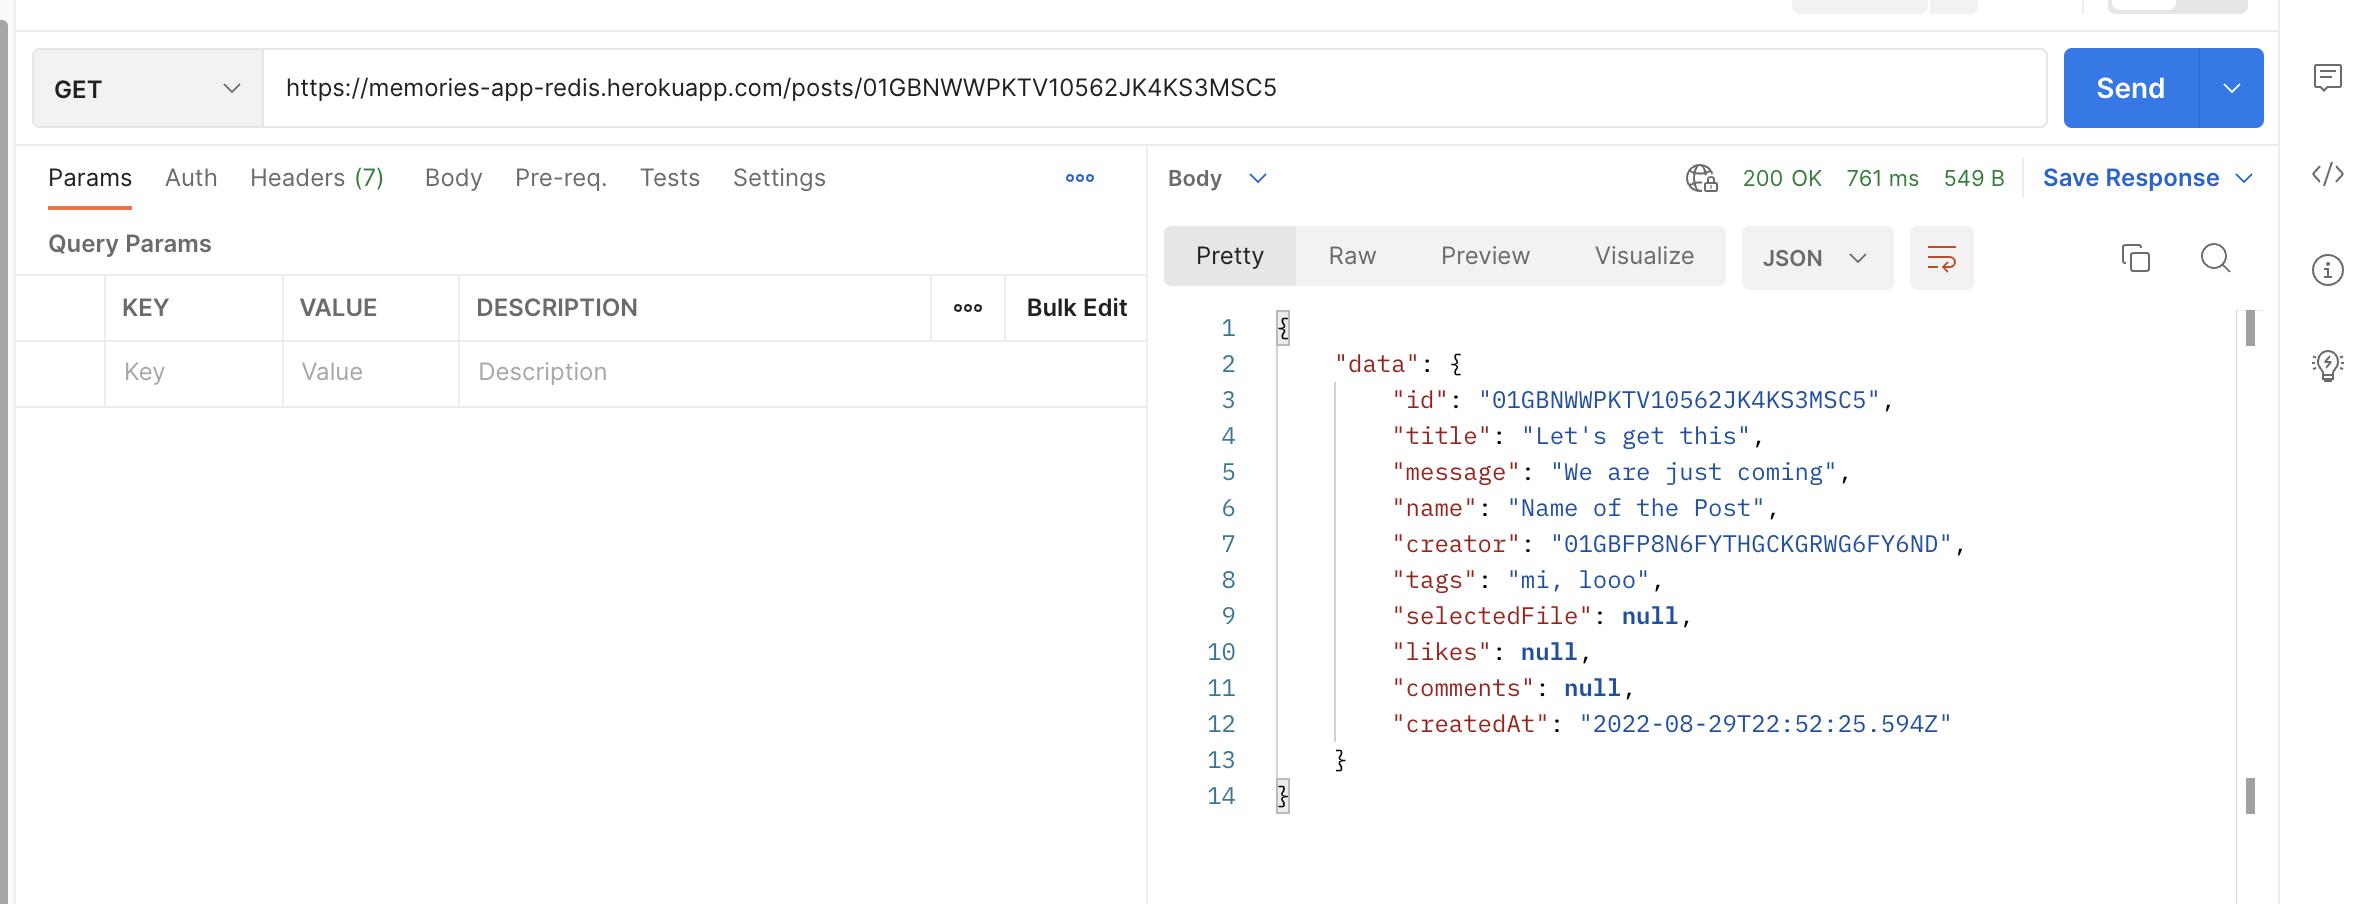Click the KEY column header

(145, 308)
